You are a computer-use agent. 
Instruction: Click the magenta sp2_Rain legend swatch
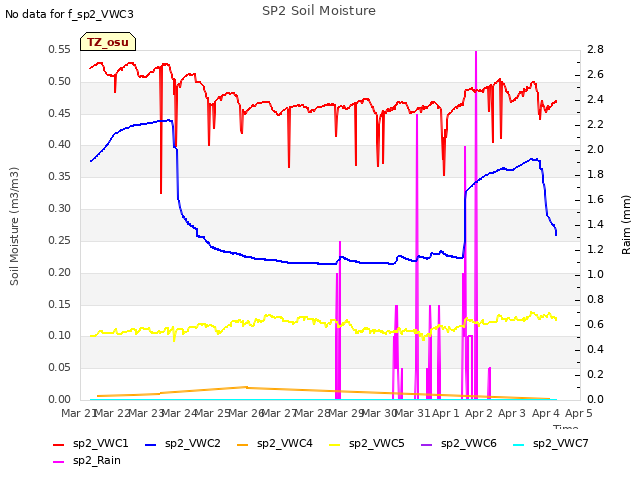(59, 462)
